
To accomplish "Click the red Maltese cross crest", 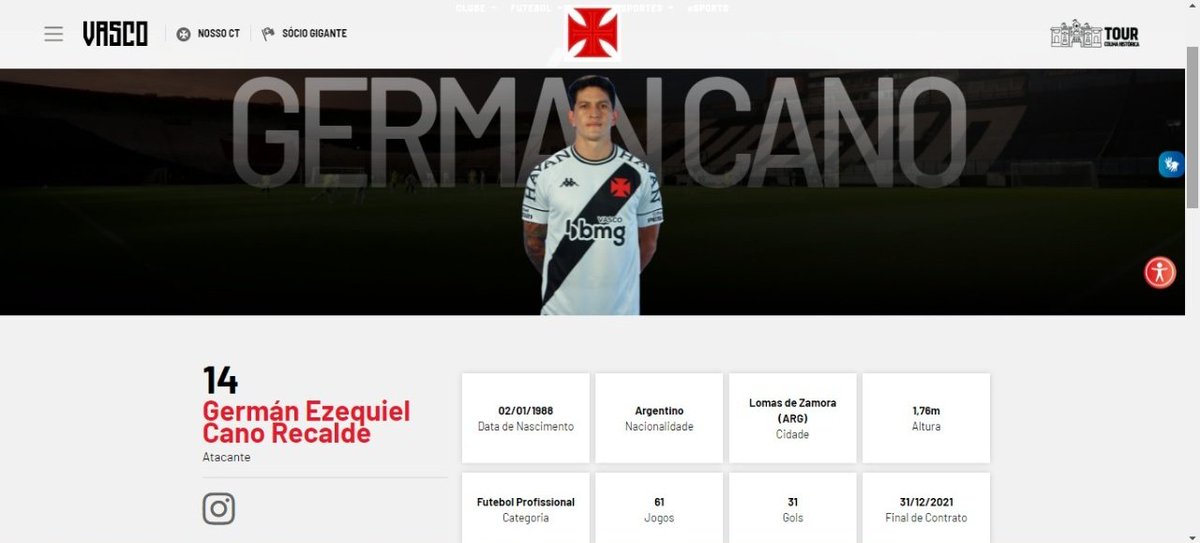I will point(592,31).
